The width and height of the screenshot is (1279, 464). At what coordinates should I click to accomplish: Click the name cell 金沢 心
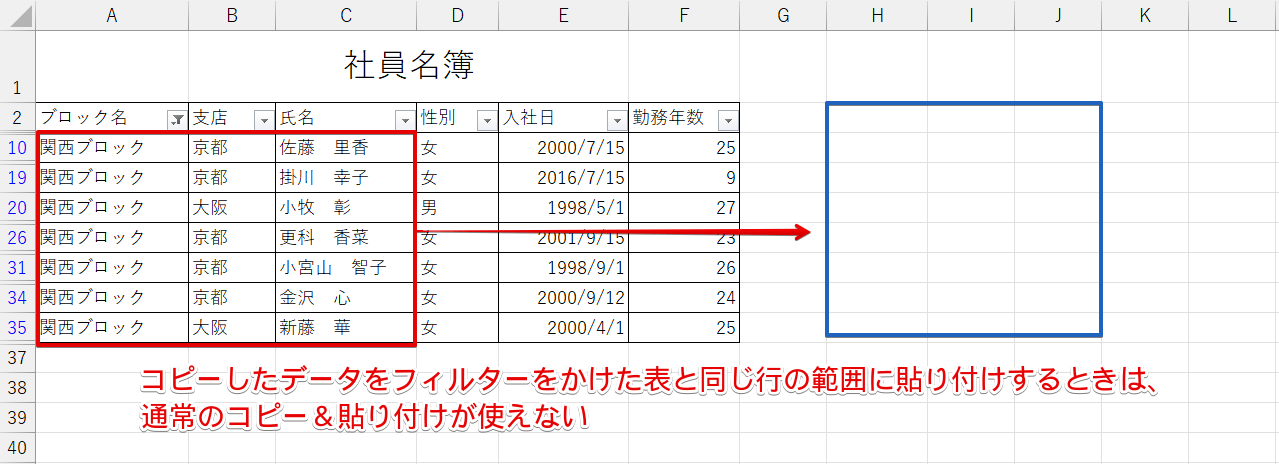coord(346,298)
